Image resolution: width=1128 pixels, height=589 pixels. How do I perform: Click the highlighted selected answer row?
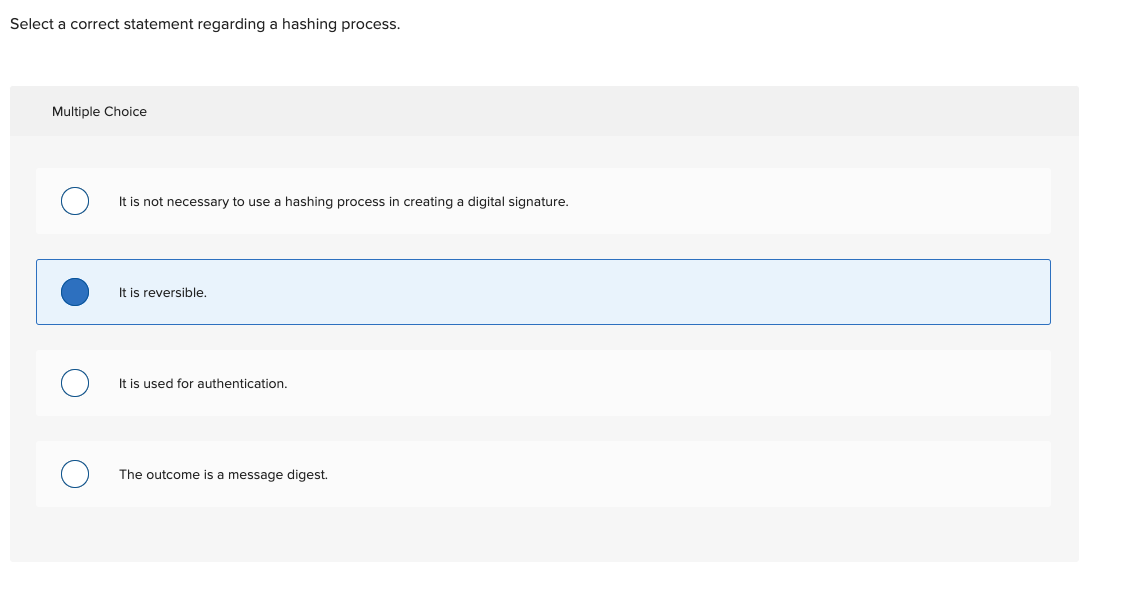[543, 292]
